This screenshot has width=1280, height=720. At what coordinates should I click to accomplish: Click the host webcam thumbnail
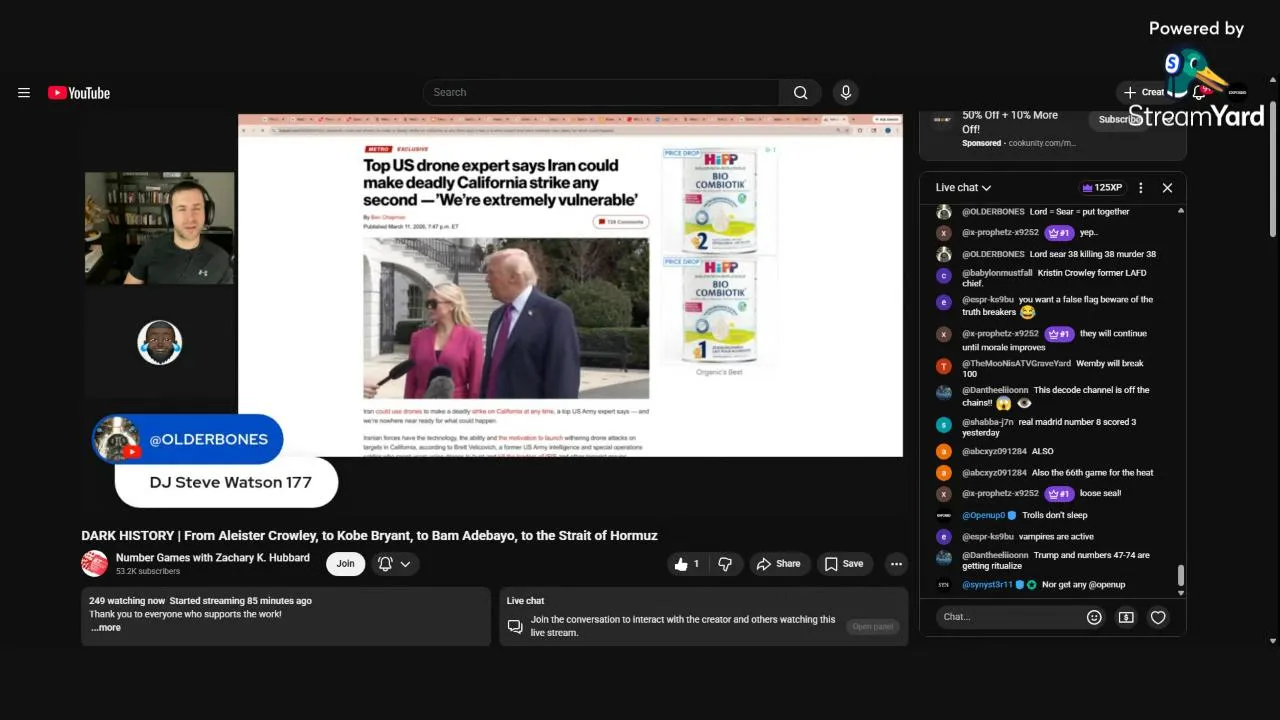[160, 228]
